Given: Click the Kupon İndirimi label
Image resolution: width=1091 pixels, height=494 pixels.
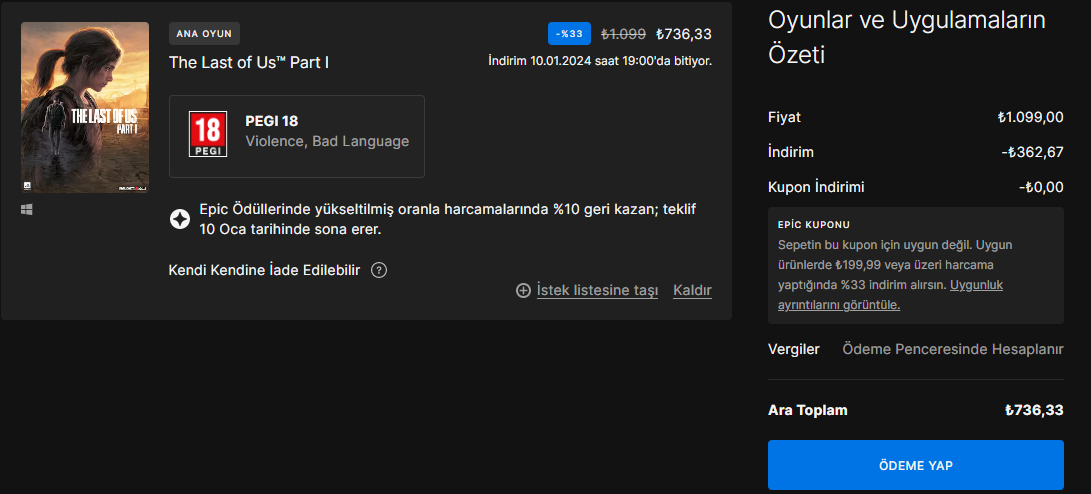Looking at the screenshot, I should point(816,187).
